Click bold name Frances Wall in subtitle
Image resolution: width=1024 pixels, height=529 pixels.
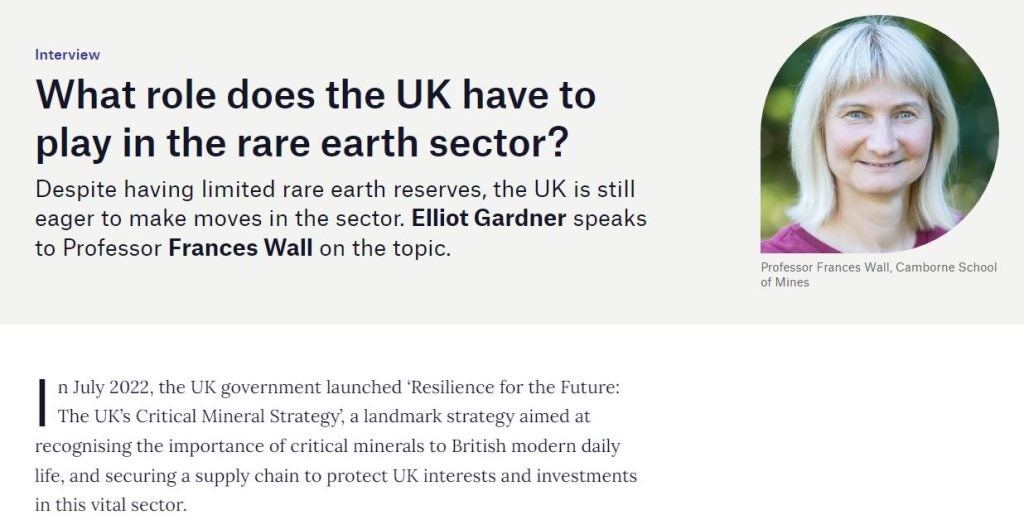tap(240, 249)
